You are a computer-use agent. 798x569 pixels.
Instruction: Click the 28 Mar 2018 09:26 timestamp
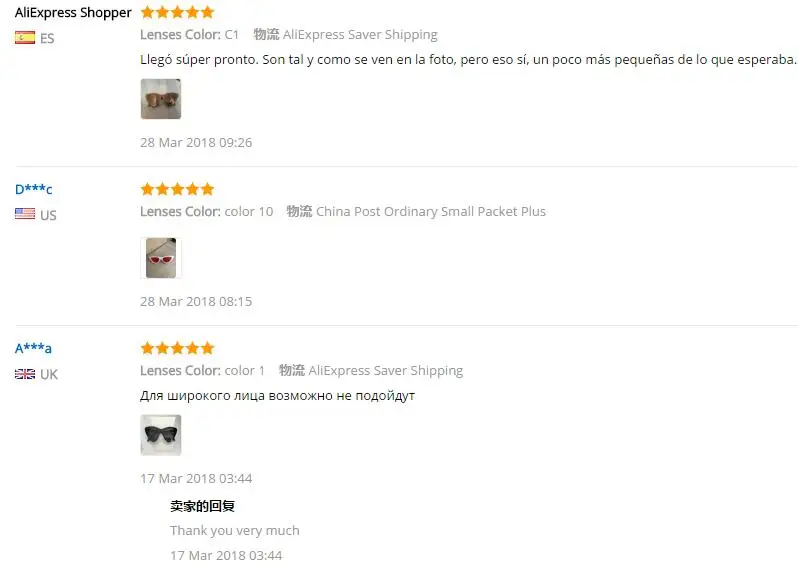(196, 143)
